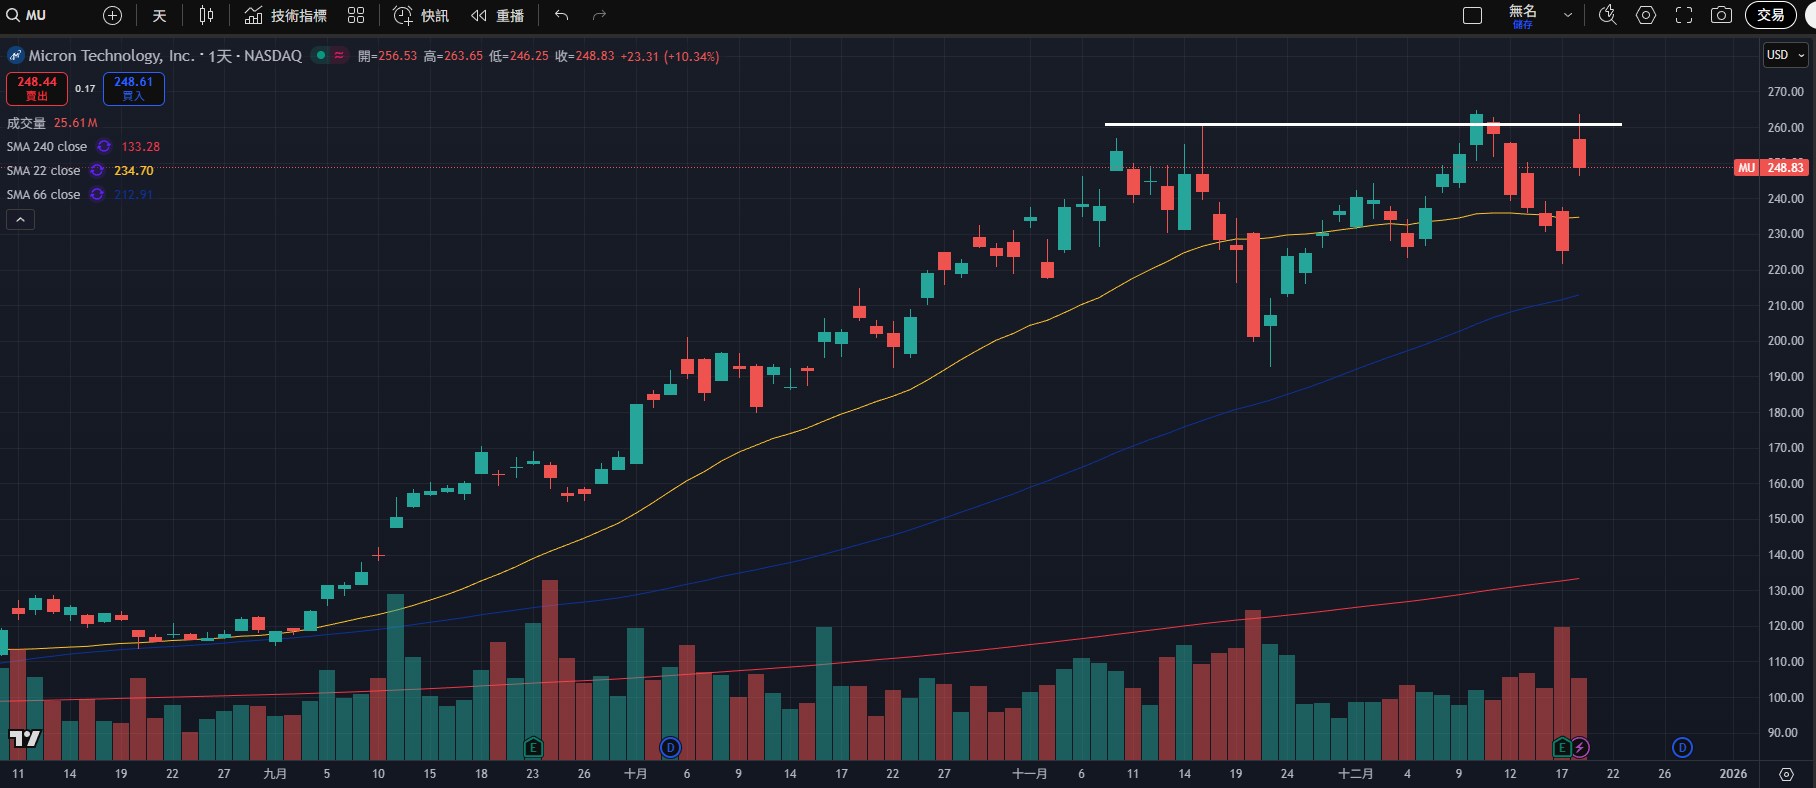Image resolution: width=1816 pixels, height=788 pixels.
Task: Open the 技術指標 indicators menu
Action: pyautogui.click(x=286, y=15)
